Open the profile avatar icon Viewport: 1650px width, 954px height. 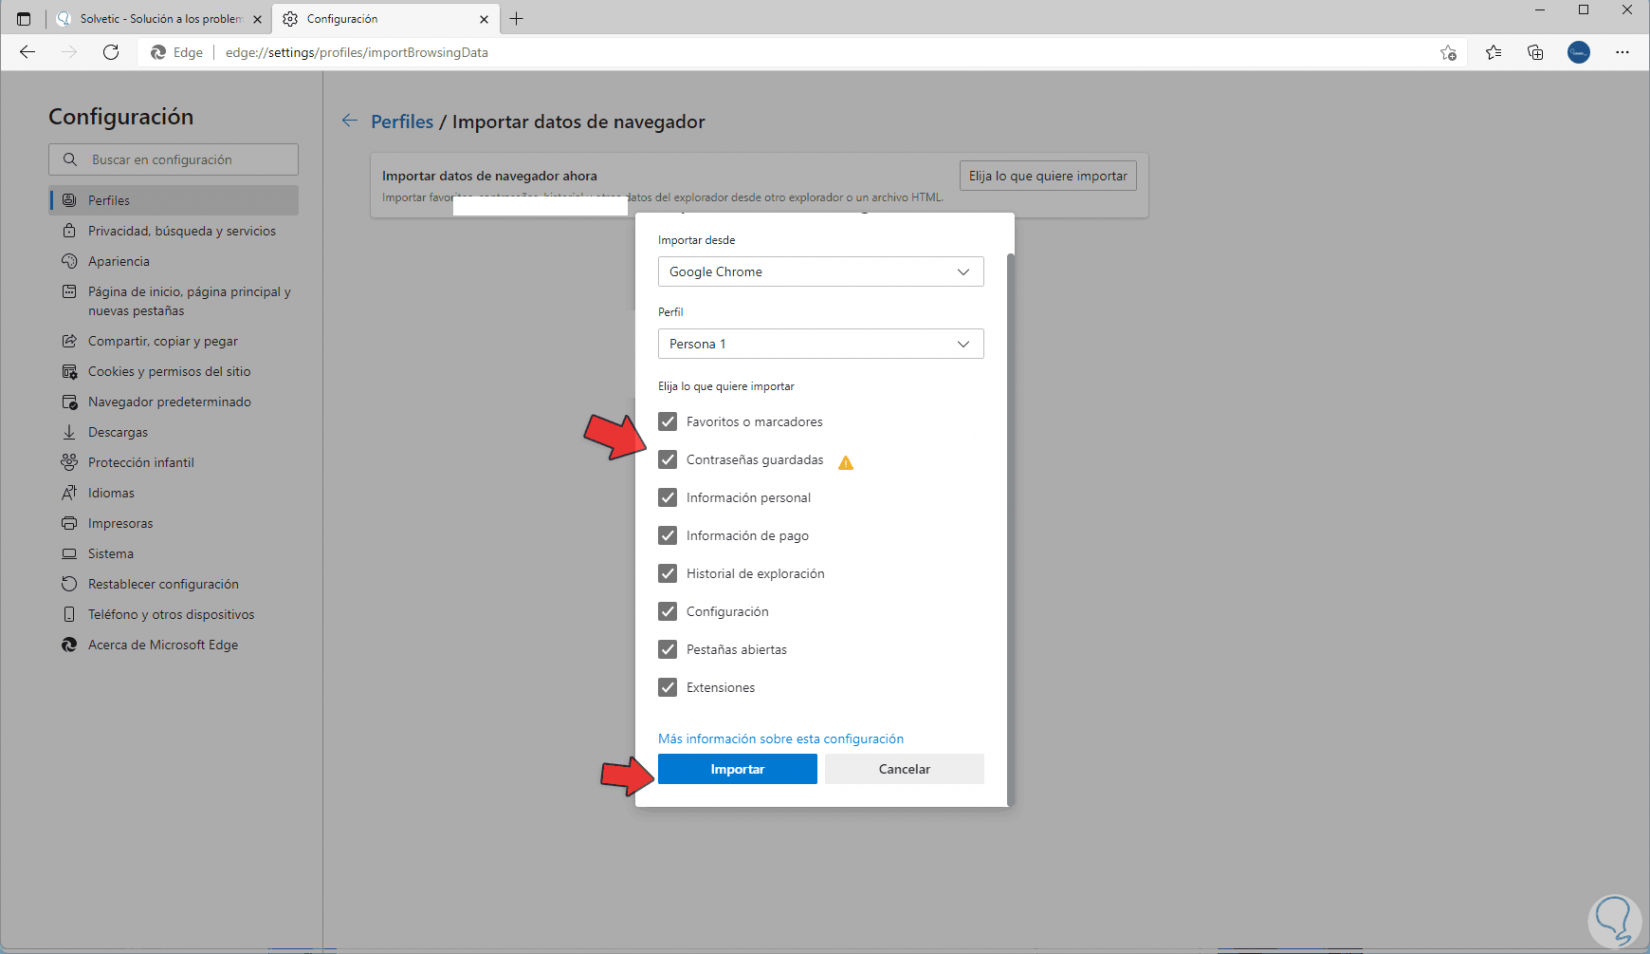pos(1579,53)
